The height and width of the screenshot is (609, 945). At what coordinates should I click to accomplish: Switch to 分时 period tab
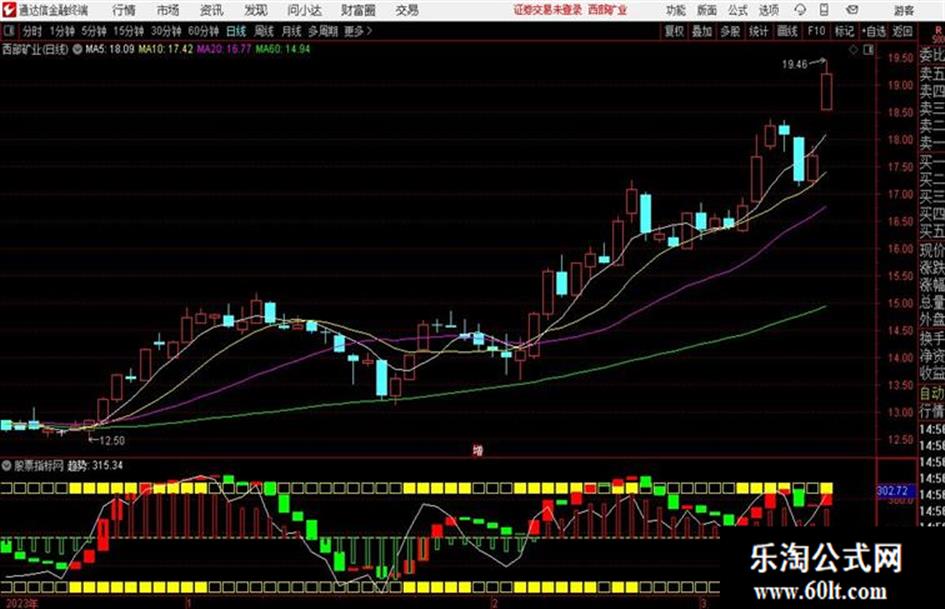[32, 31]
